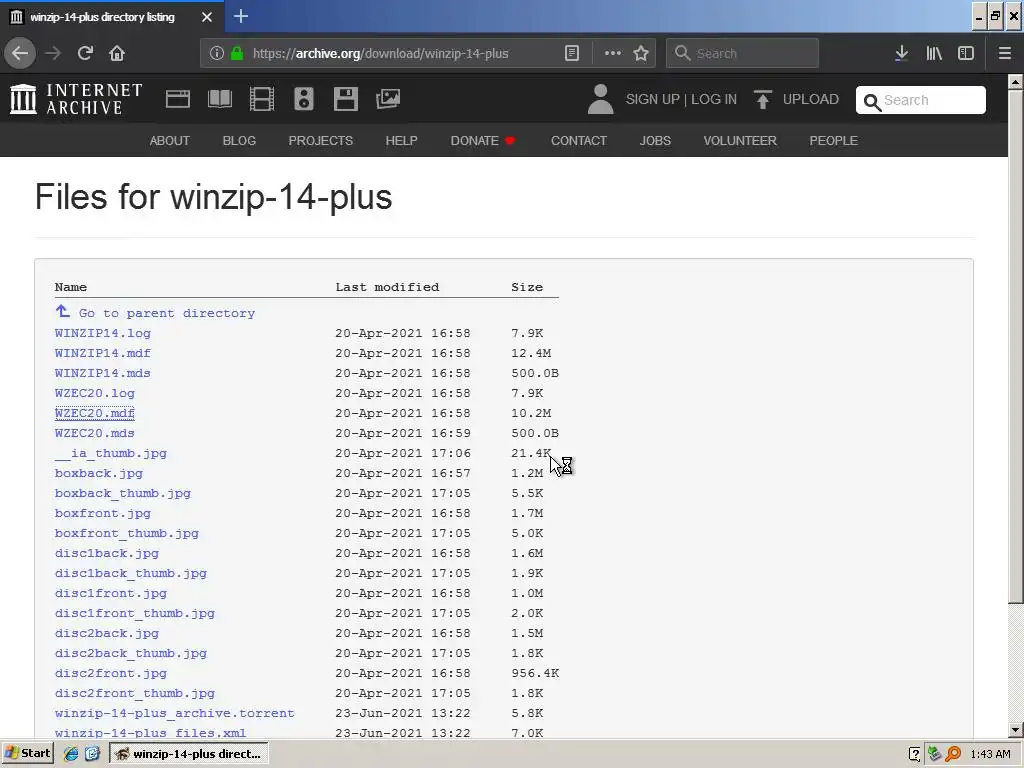Open the downloads arrow icon

(x=901, y=54)
